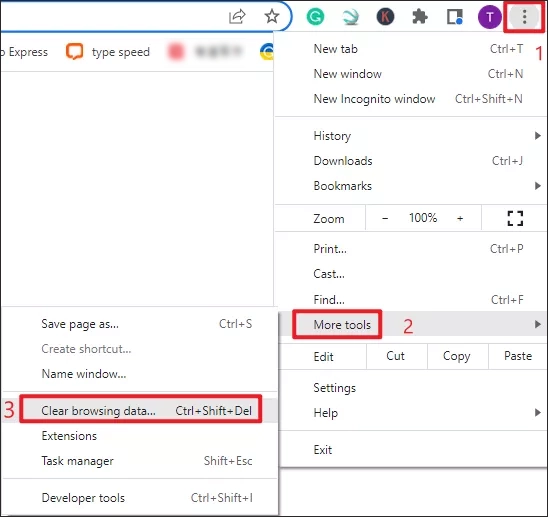Toggle the side panel icon
548x517 pixels.
[x=455, y=16]
